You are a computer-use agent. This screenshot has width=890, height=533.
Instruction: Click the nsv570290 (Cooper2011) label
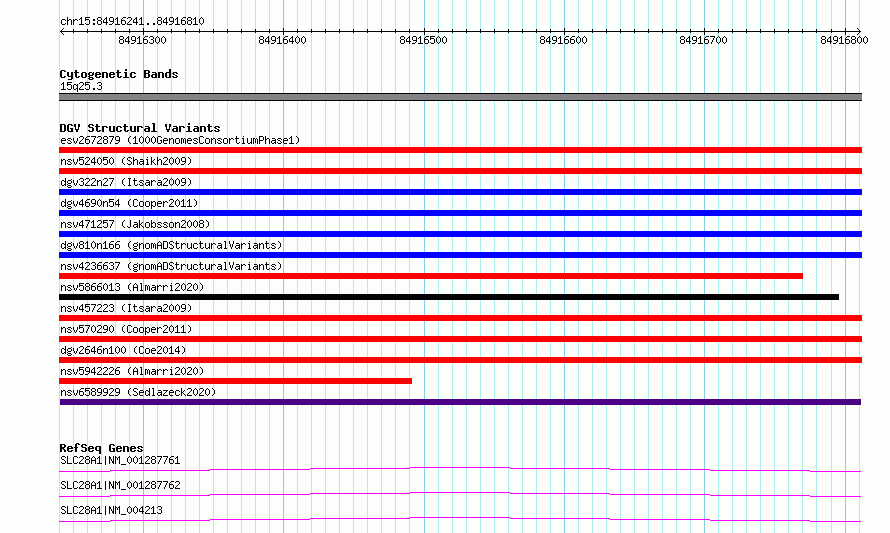(126, 329)
